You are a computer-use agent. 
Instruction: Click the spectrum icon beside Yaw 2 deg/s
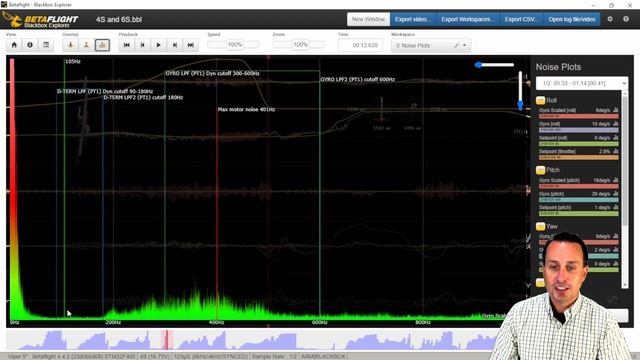(616, 250)
